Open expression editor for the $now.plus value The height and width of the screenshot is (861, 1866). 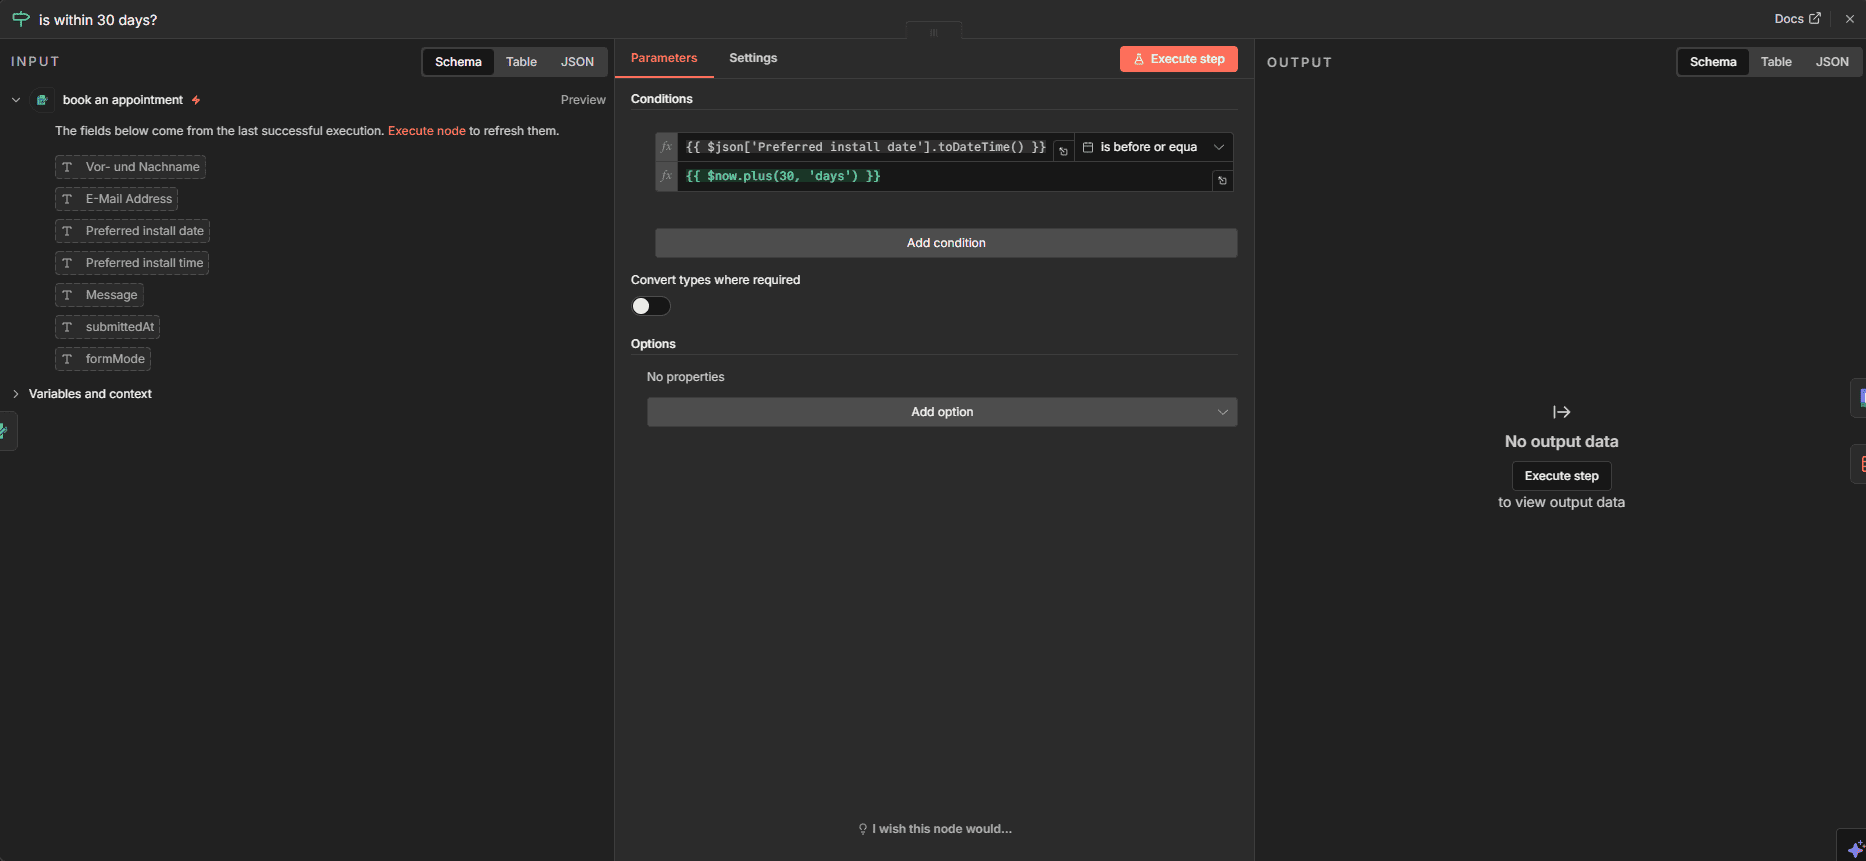point(1221,181)
